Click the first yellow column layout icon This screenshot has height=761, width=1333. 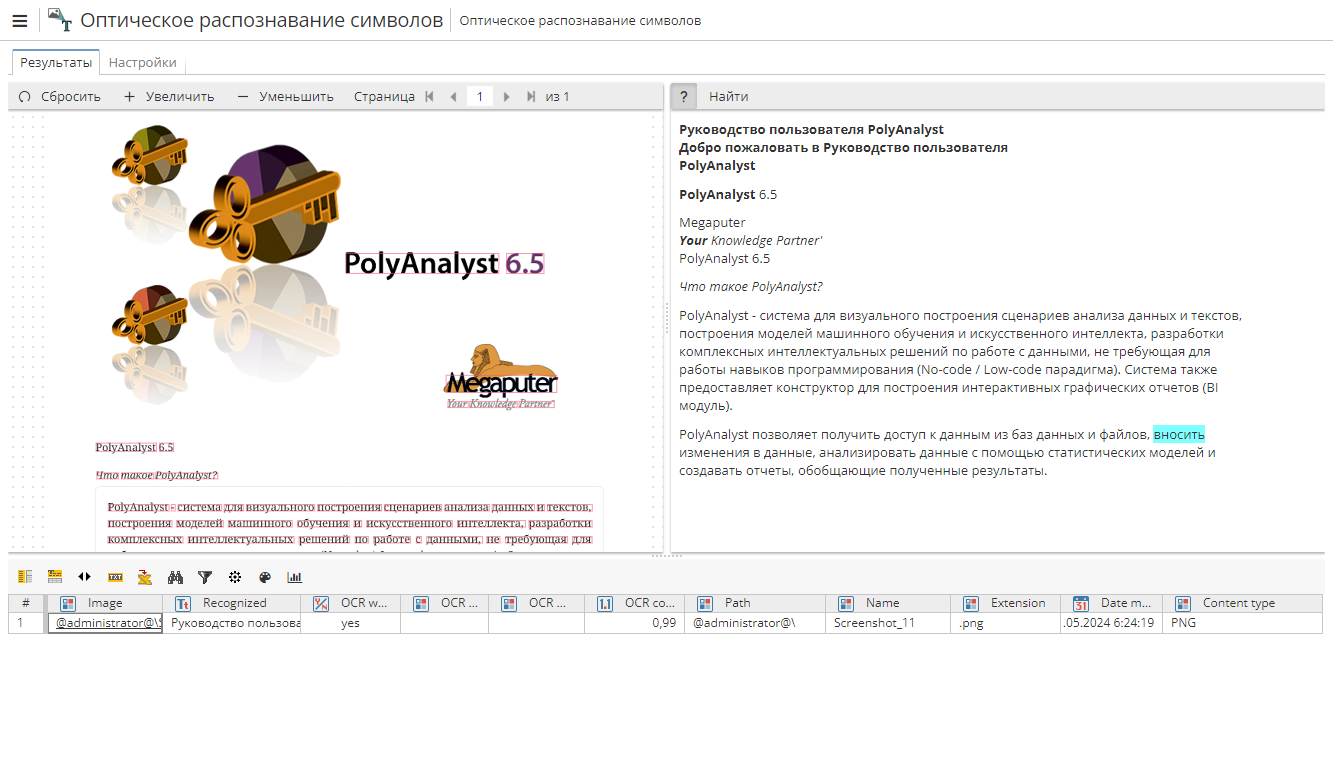[x=25, y=577]
